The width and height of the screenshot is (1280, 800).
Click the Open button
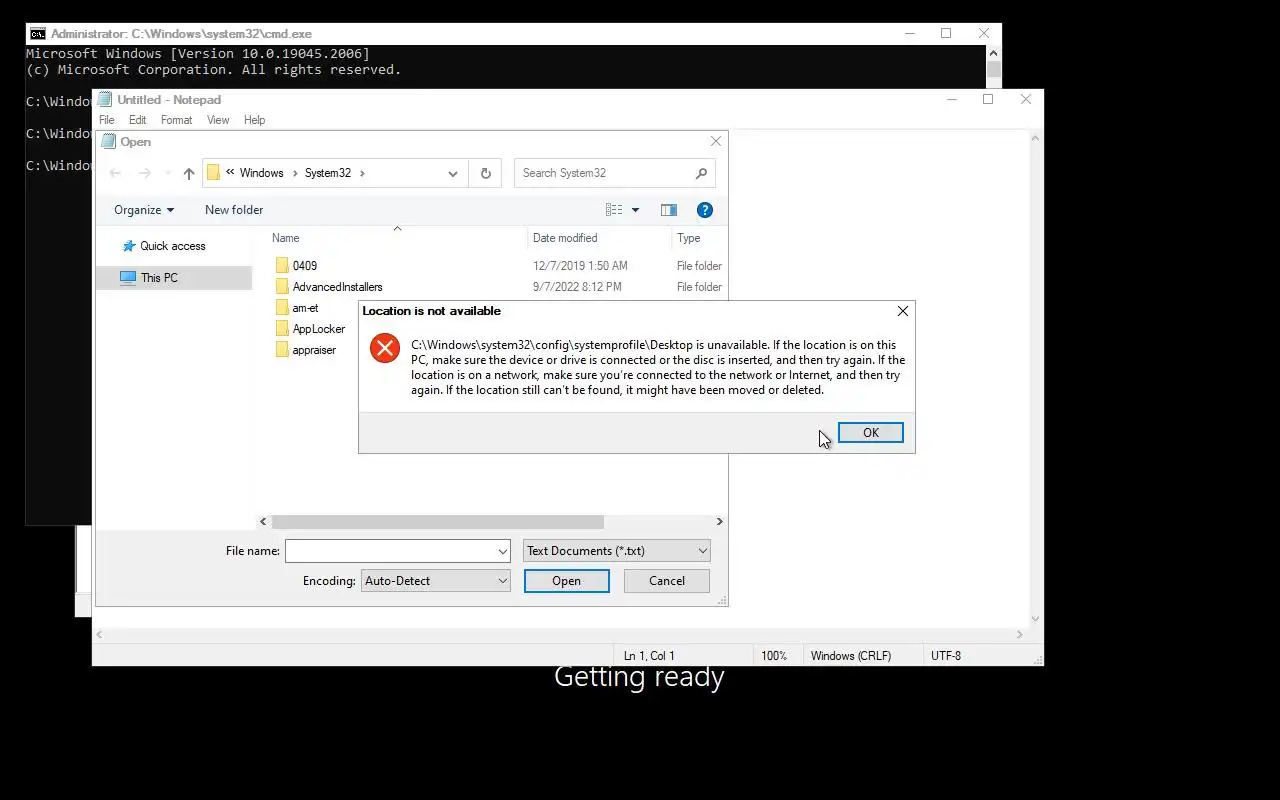point(567,581)
